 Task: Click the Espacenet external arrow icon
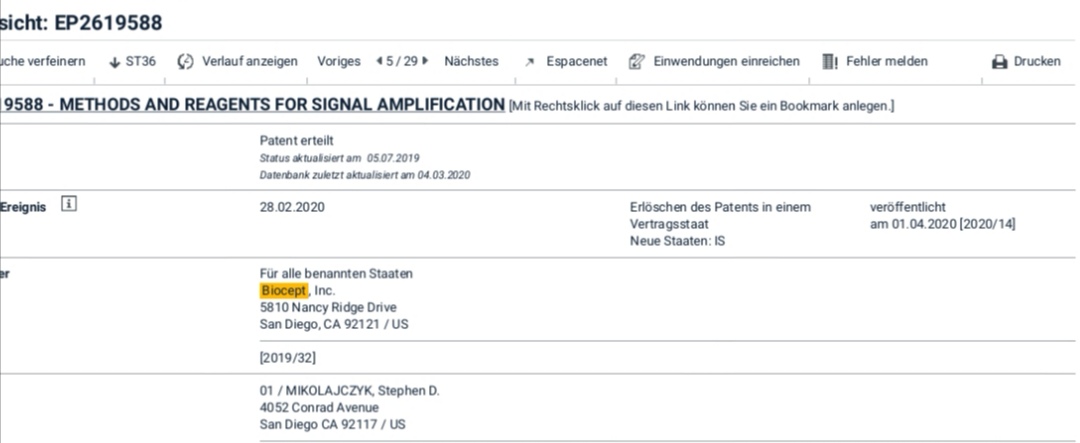pyautogui.click(x=529, y=62)
